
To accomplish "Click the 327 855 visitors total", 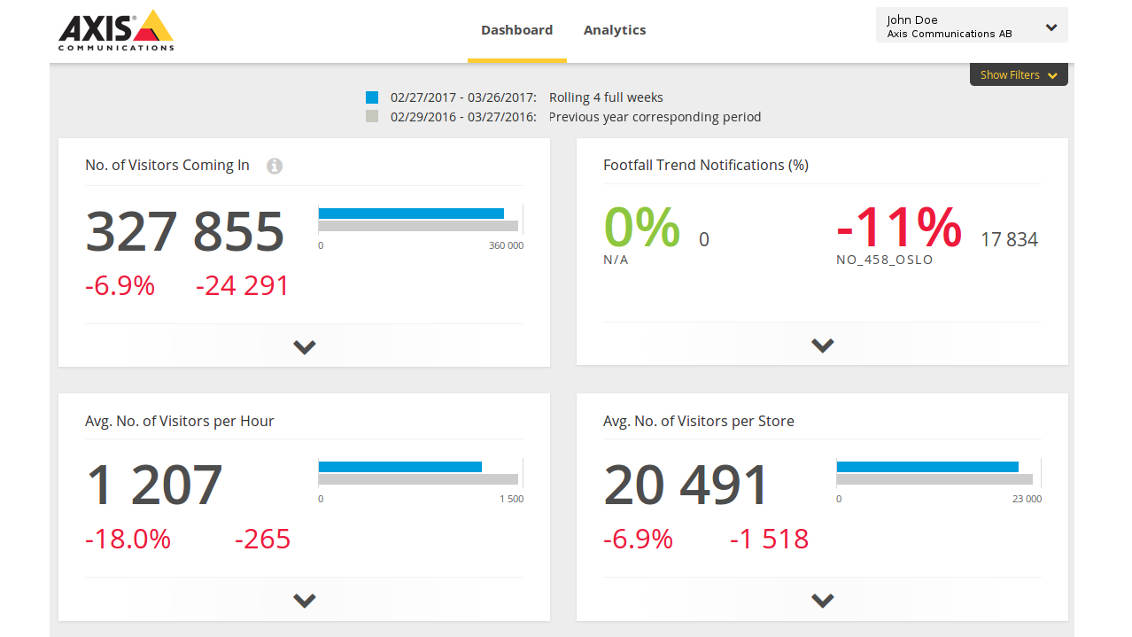I will 185,231.
